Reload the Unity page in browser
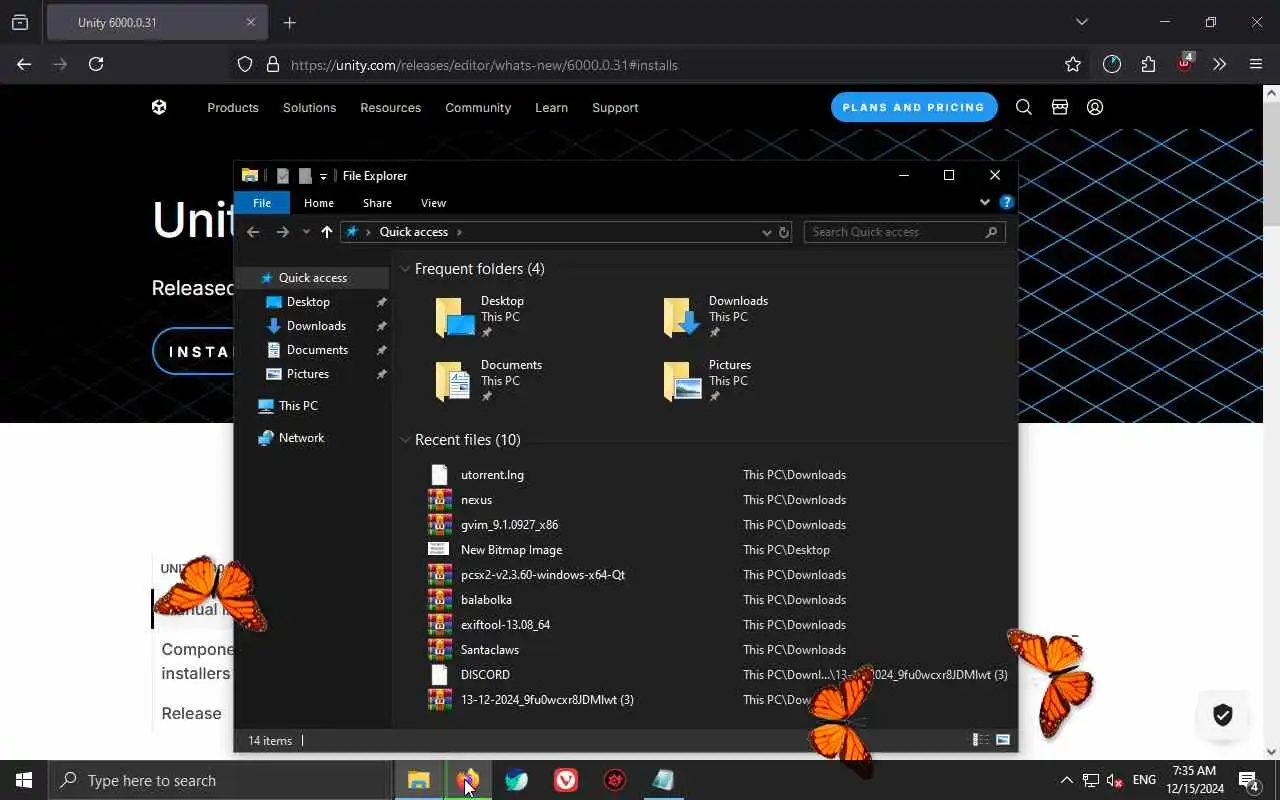The height and width of the screenshot is (800, 1280). (x=96, y=64)
